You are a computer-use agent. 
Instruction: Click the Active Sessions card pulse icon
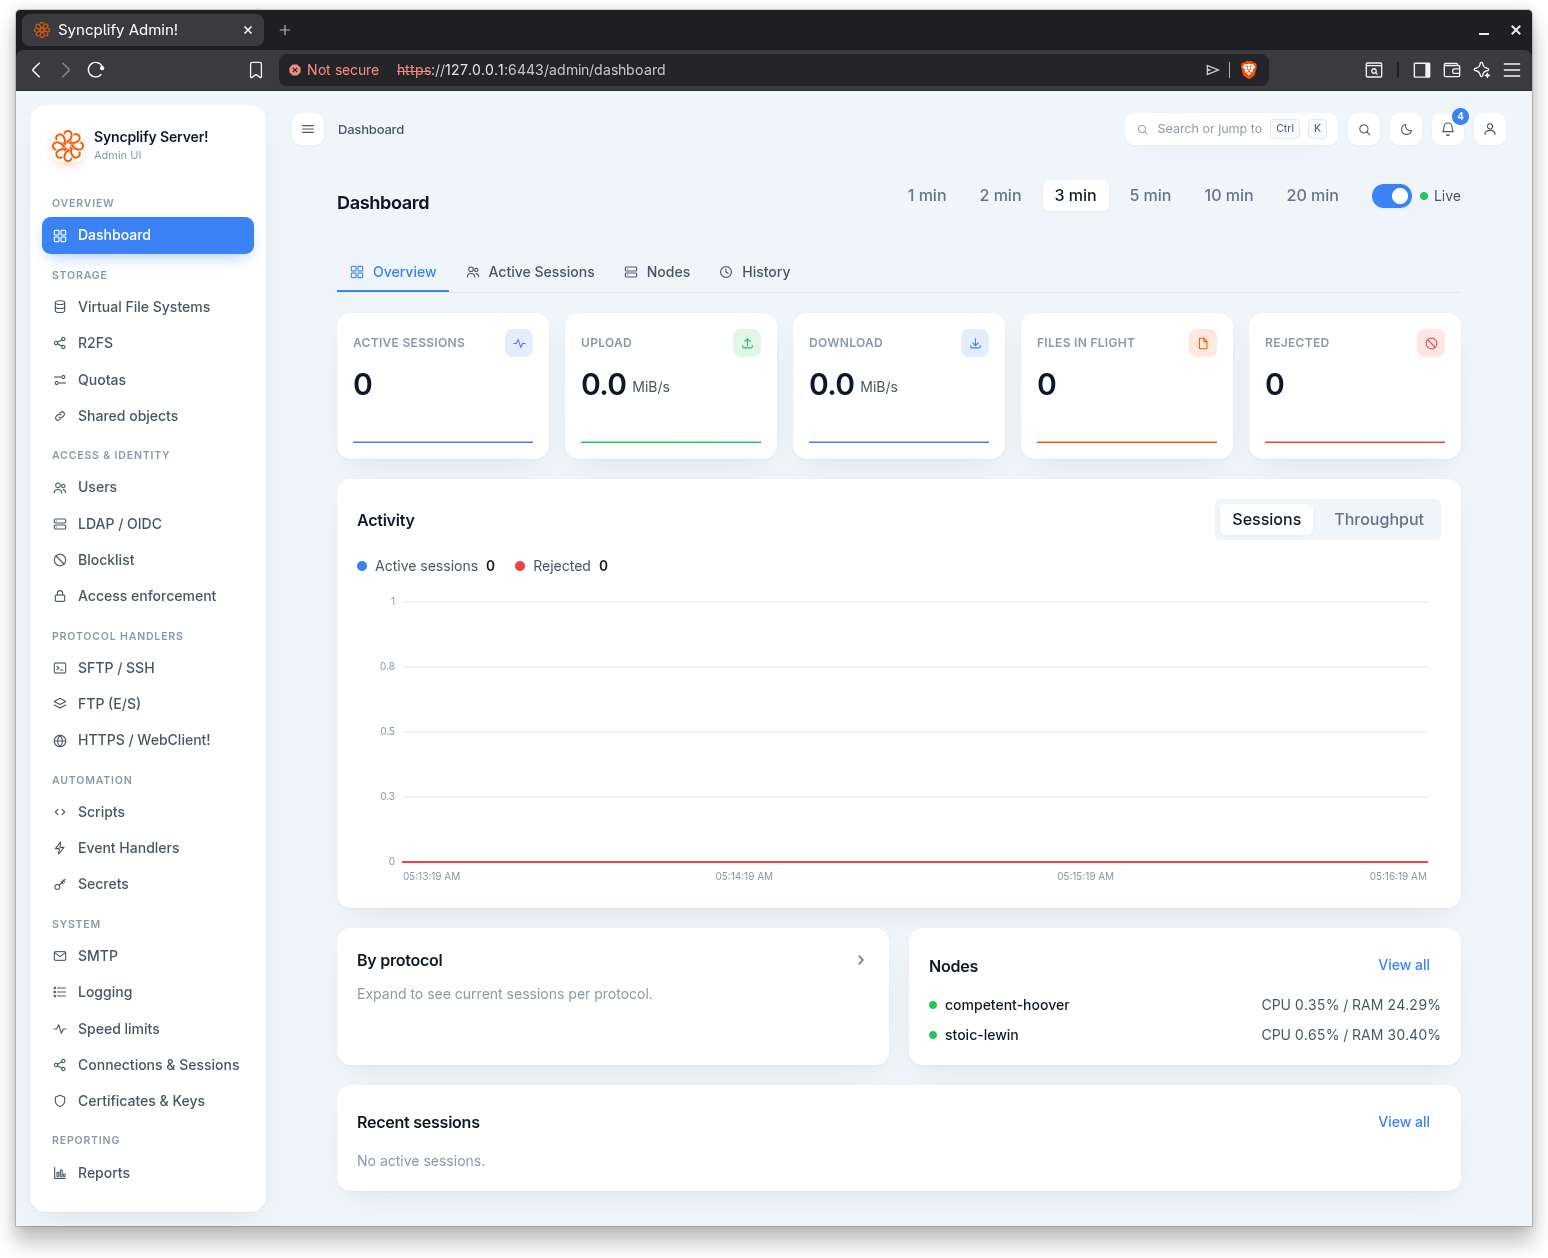pyautogui.click(x=519, y=343)
